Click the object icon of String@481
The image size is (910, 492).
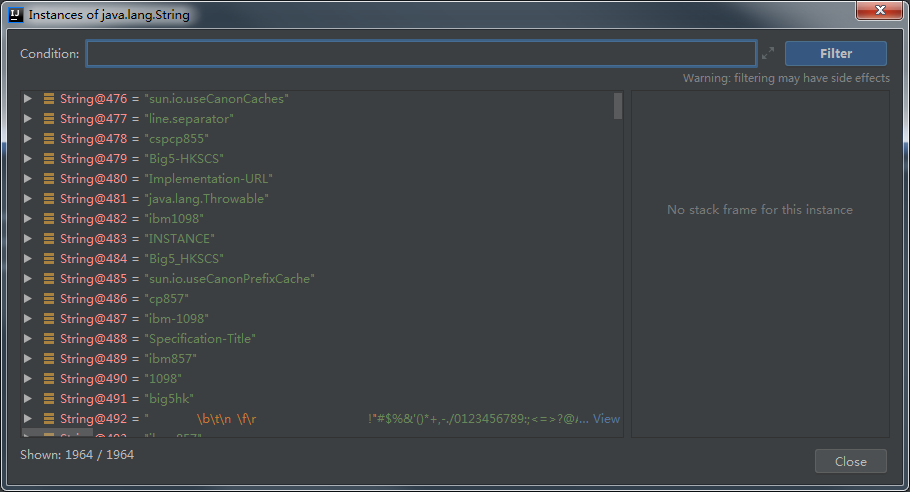pyautogui.click(x=49, y=198)
